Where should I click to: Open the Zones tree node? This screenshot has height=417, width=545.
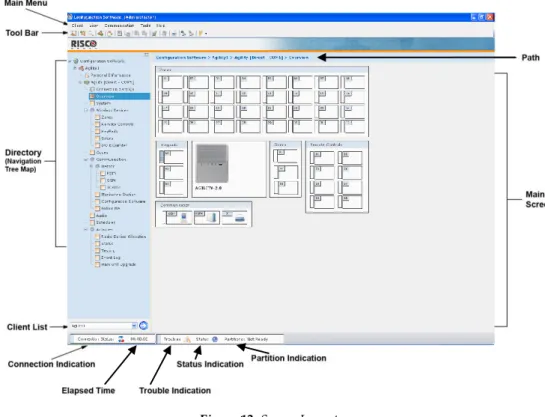[107, 117]
